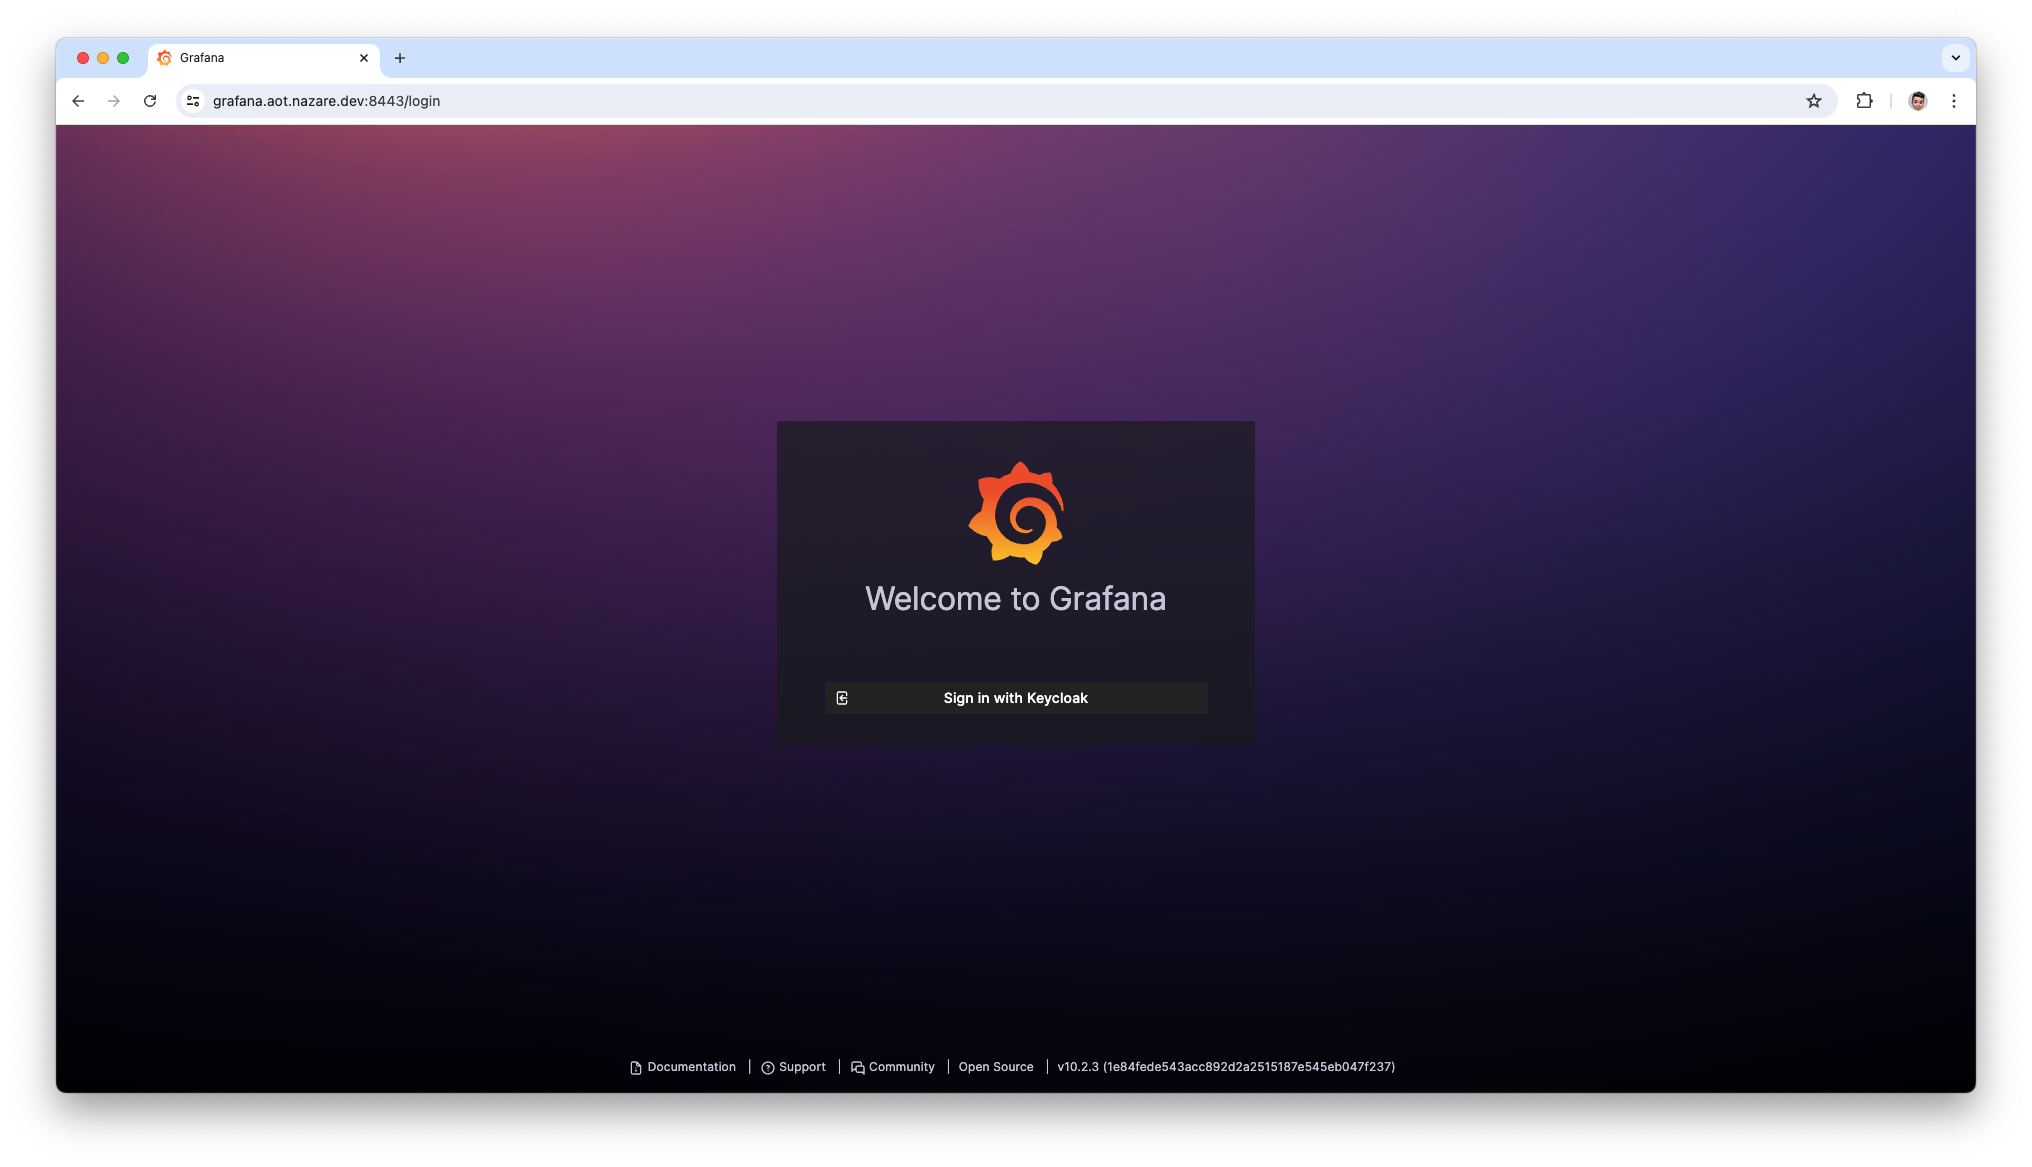Screen dimensions: 2032x1167
Task: Click the Sign in with Keycloak button
Action: 1015,698
